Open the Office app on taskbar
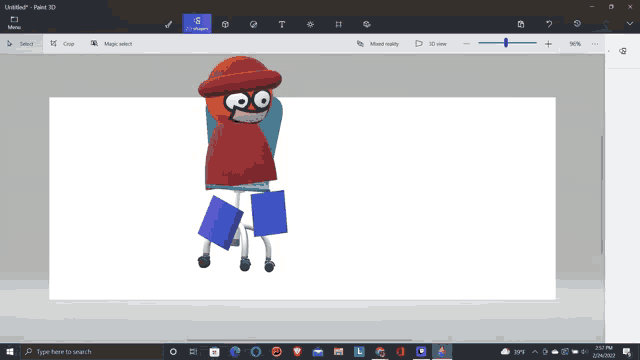Viewport: 640px width, 360px height. click(x=400, y=351)
